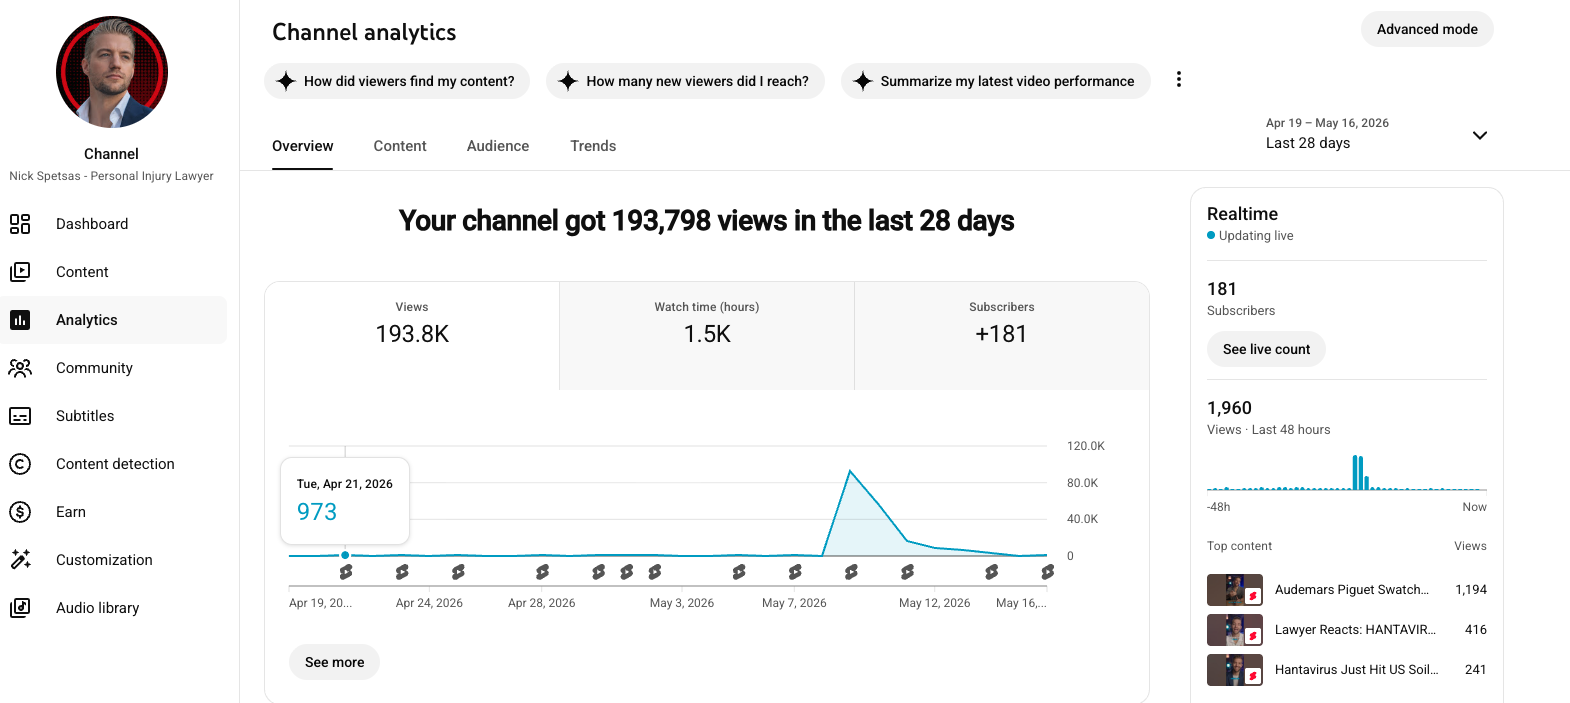Image resolution: width=1570 pixels, height=703 pixels.
Task: Click the tallest bar in realtime chart
Action: (x=1356, y=472)
